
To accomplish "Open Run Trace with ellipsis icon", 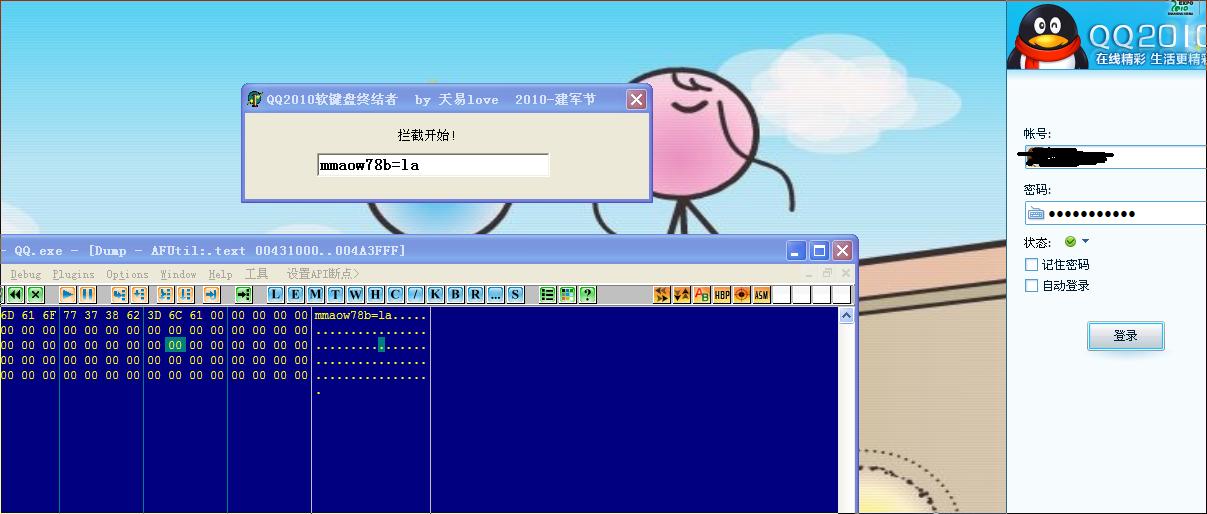I will pyautogui.click(x=495, y=294).
